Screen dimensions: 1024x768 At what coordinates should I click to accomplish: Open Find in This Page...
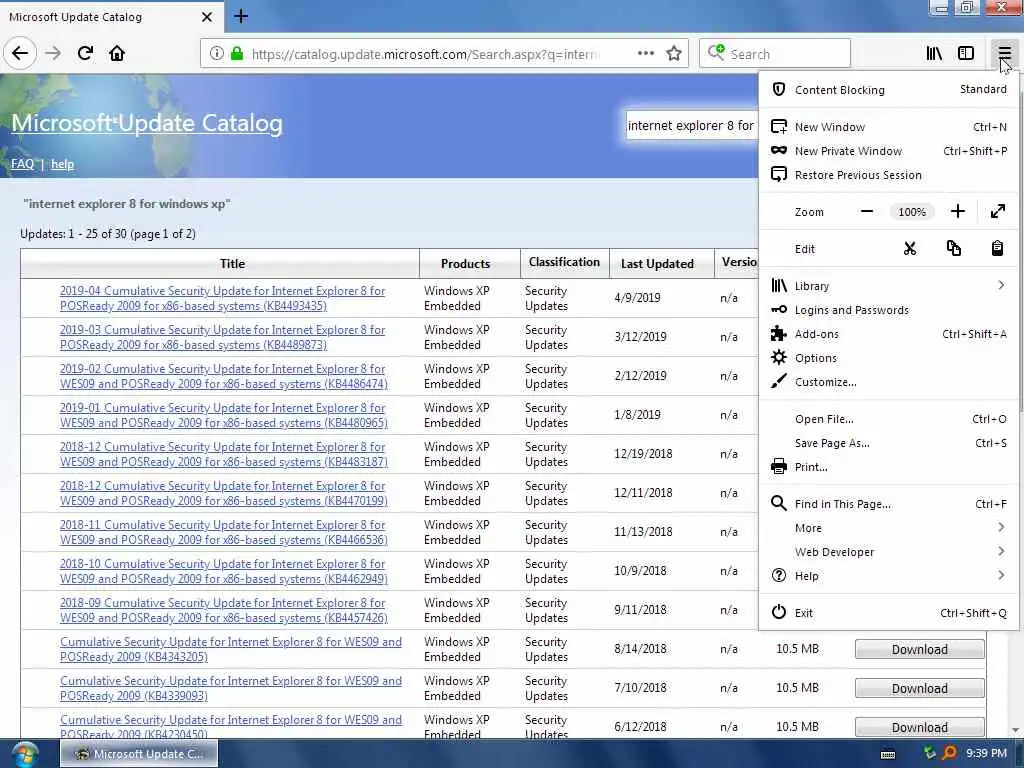(888, 504)
